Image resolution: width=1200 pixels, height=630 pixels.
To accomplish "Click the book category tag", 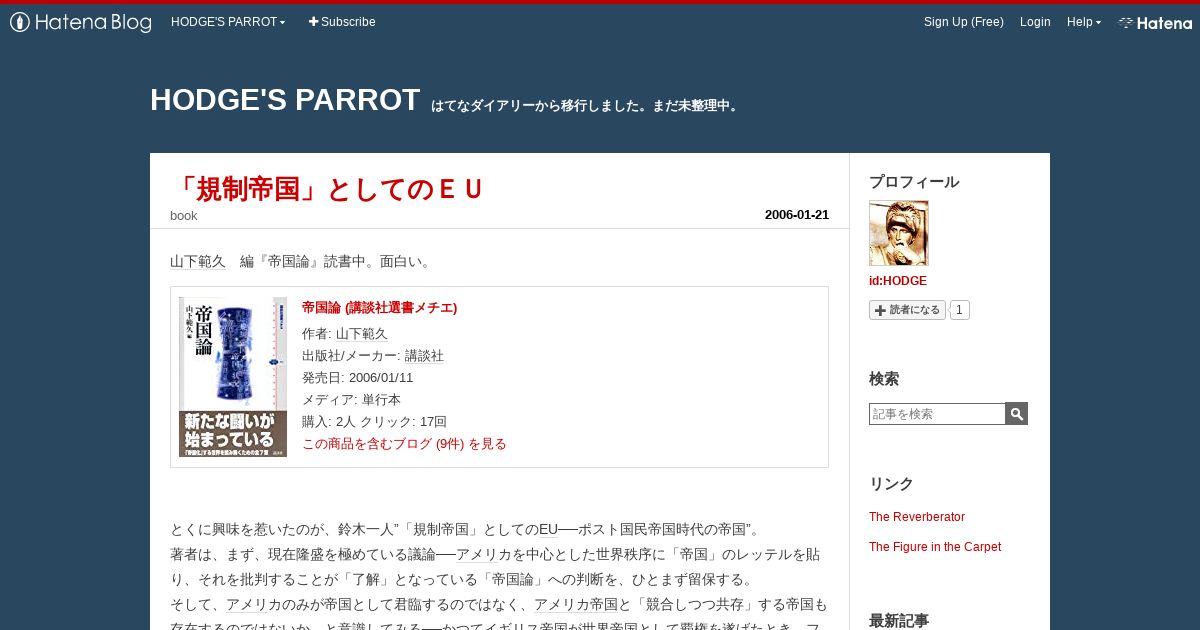I will click(x=184, y=216).
